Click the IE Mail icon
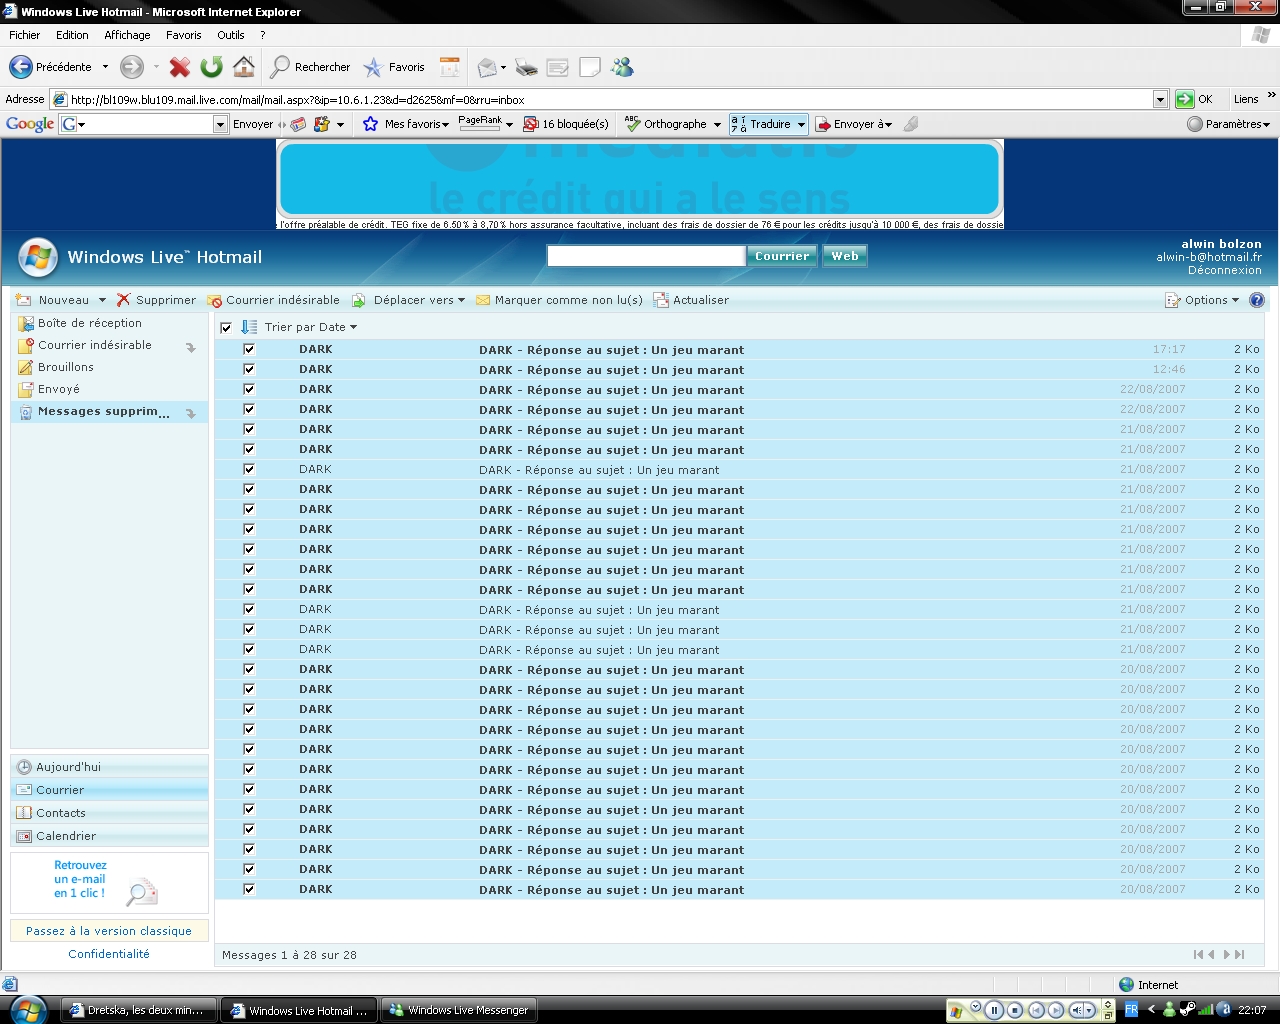The image size is (1280, 1024). 487,67
